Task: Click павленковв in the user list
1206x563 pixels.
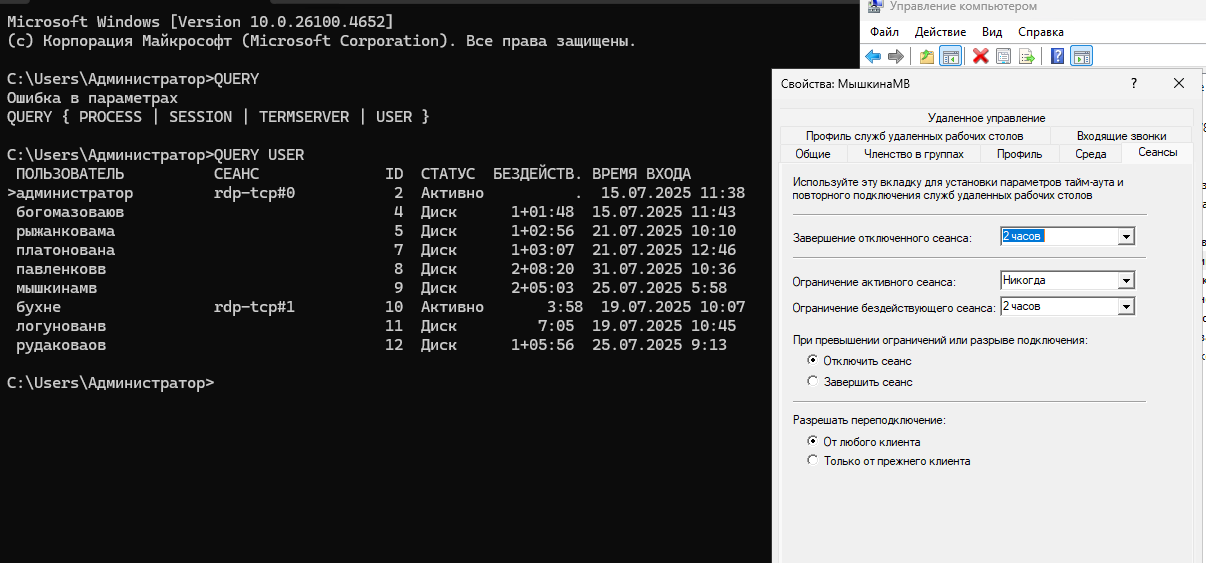Action: coord(61,269)
